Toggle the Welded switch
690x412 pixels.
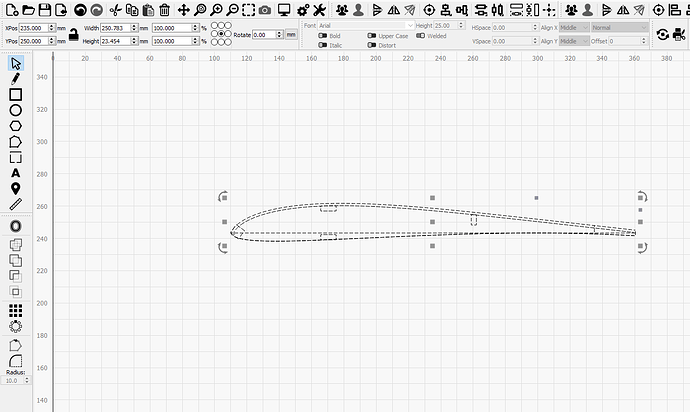420,36
